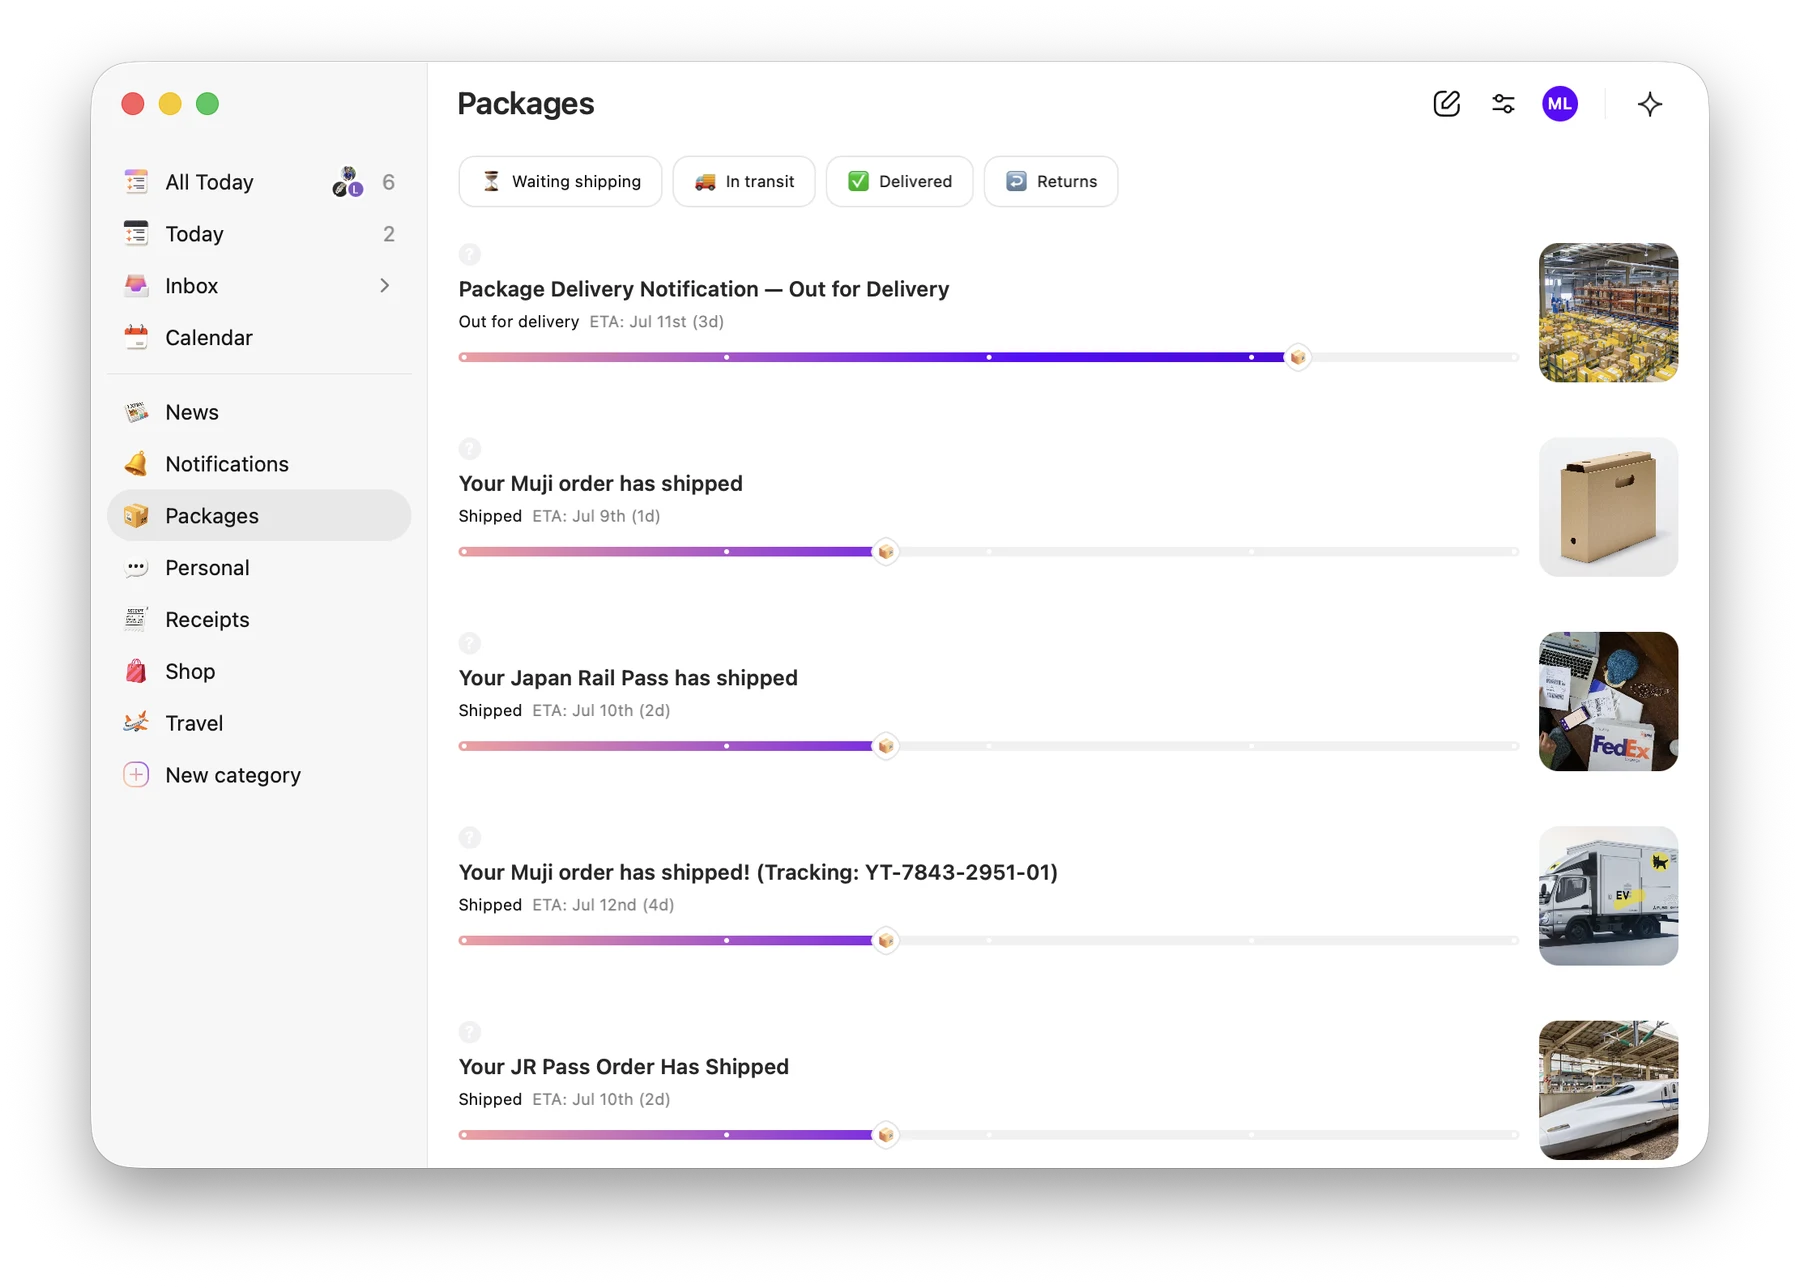Open the warehouse thumbnail image
This screenshot has height=1288, width=1800.
coord(1608,313)
